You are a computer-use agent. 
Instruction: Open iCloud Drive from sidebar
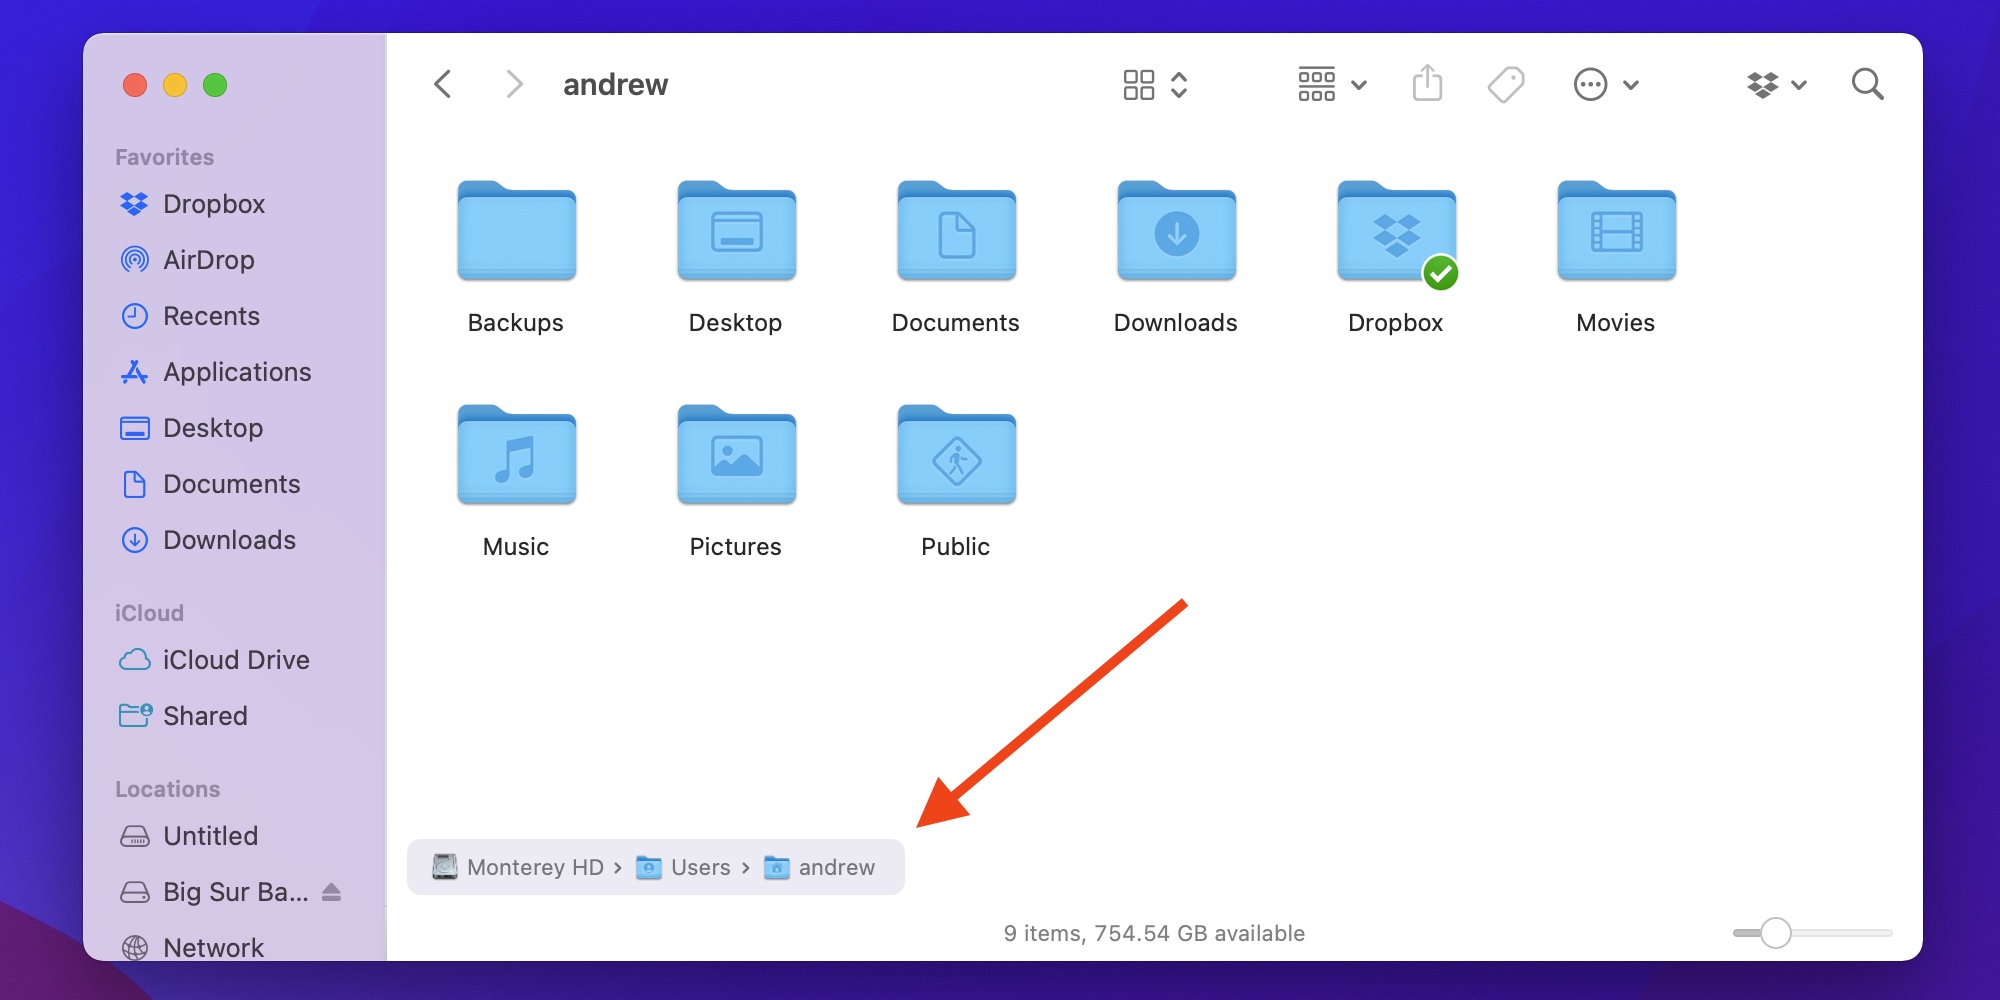tap(236, 660)
